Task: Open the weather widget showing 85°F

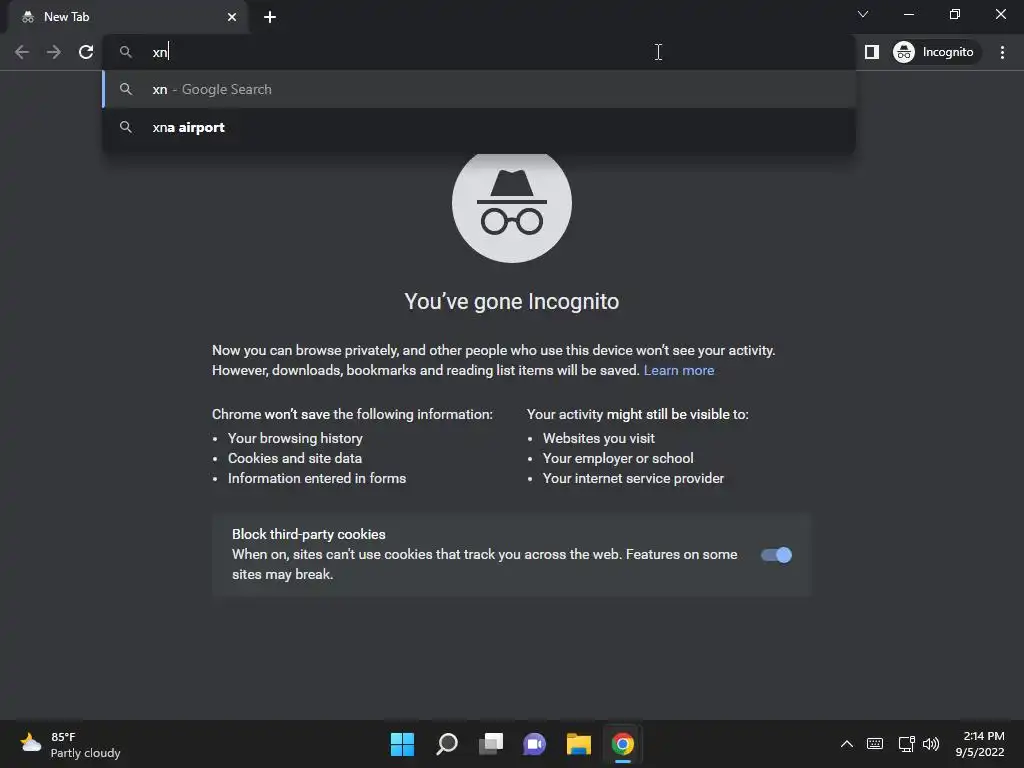Action: 71,744
